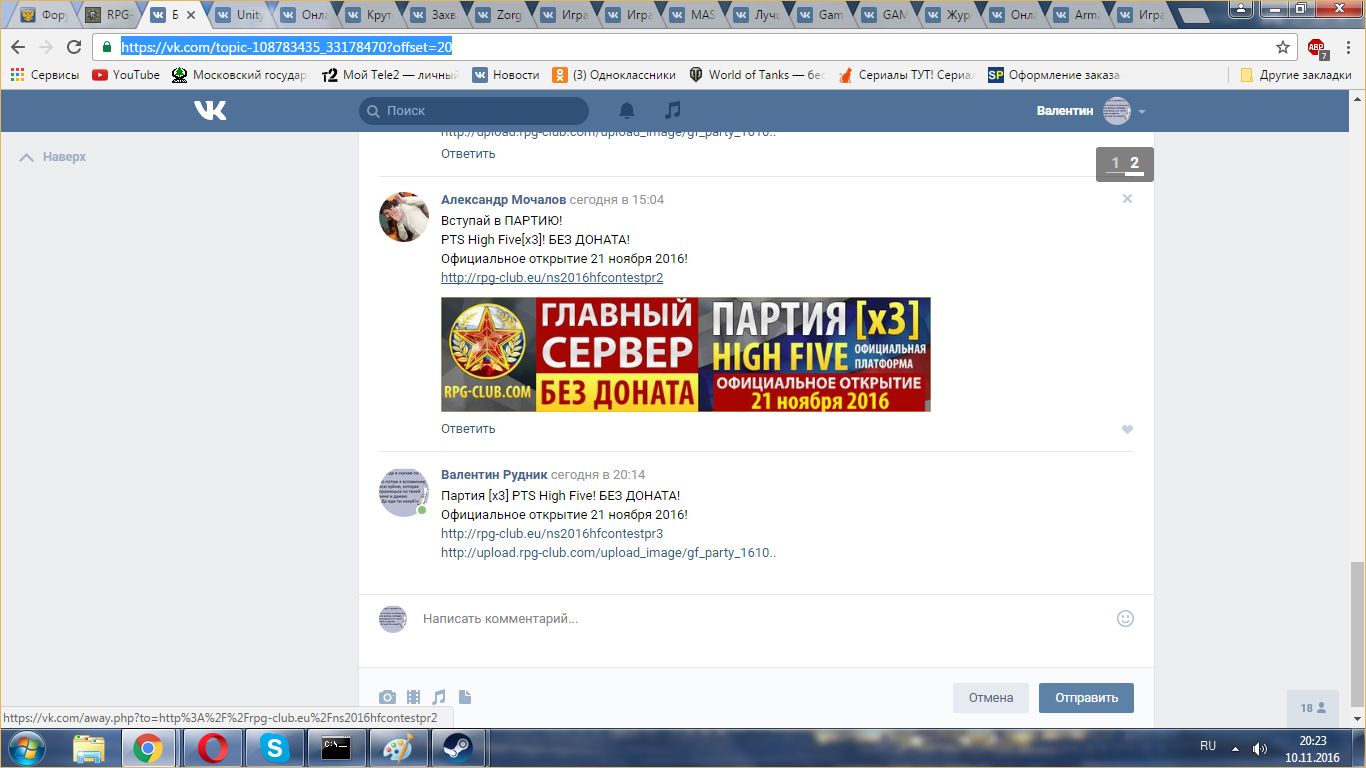This screenshot has height=768, width=1366.
Task: Go to page 1 of topic
Action: 1115,164
